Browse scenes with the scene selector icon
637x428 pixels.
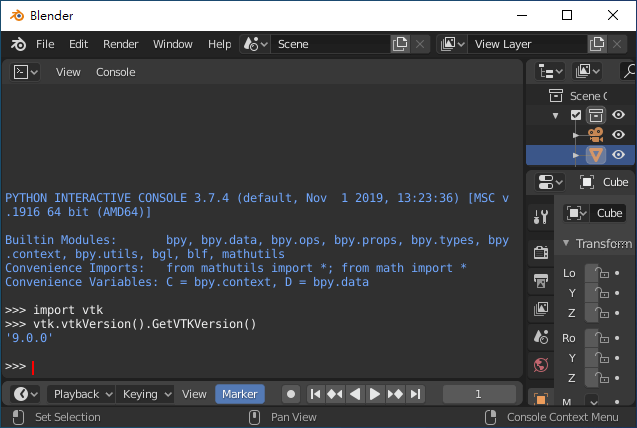(255, 44)
